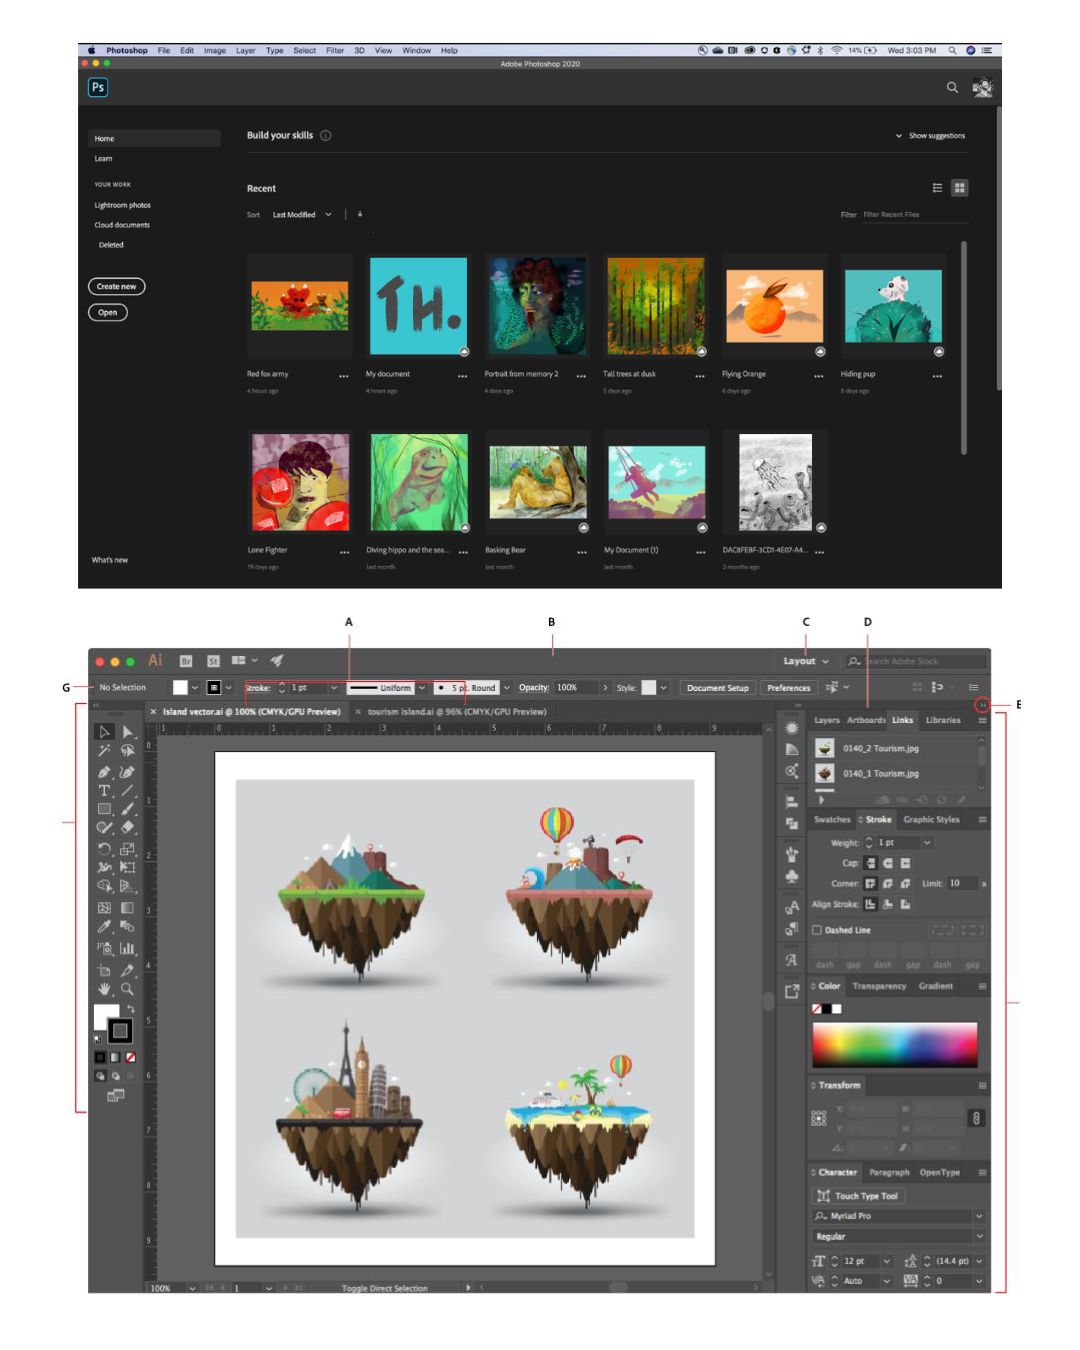Open the Layer menu in Photoshop menu bar
The image size is (1080, 1350).
click(x=245, y=50)
